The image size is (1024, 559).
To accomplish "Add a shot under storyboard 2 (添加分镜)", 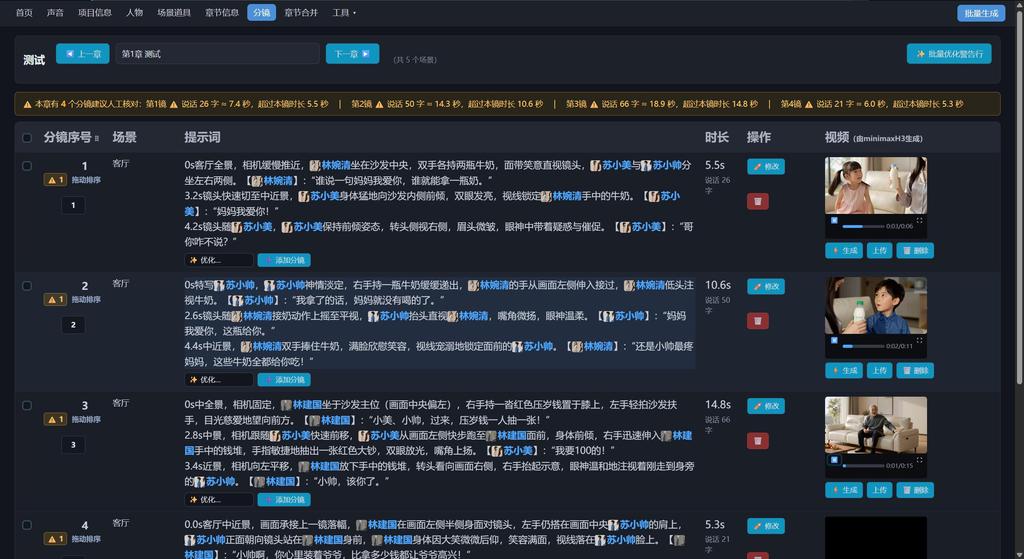I will (284, 379).
